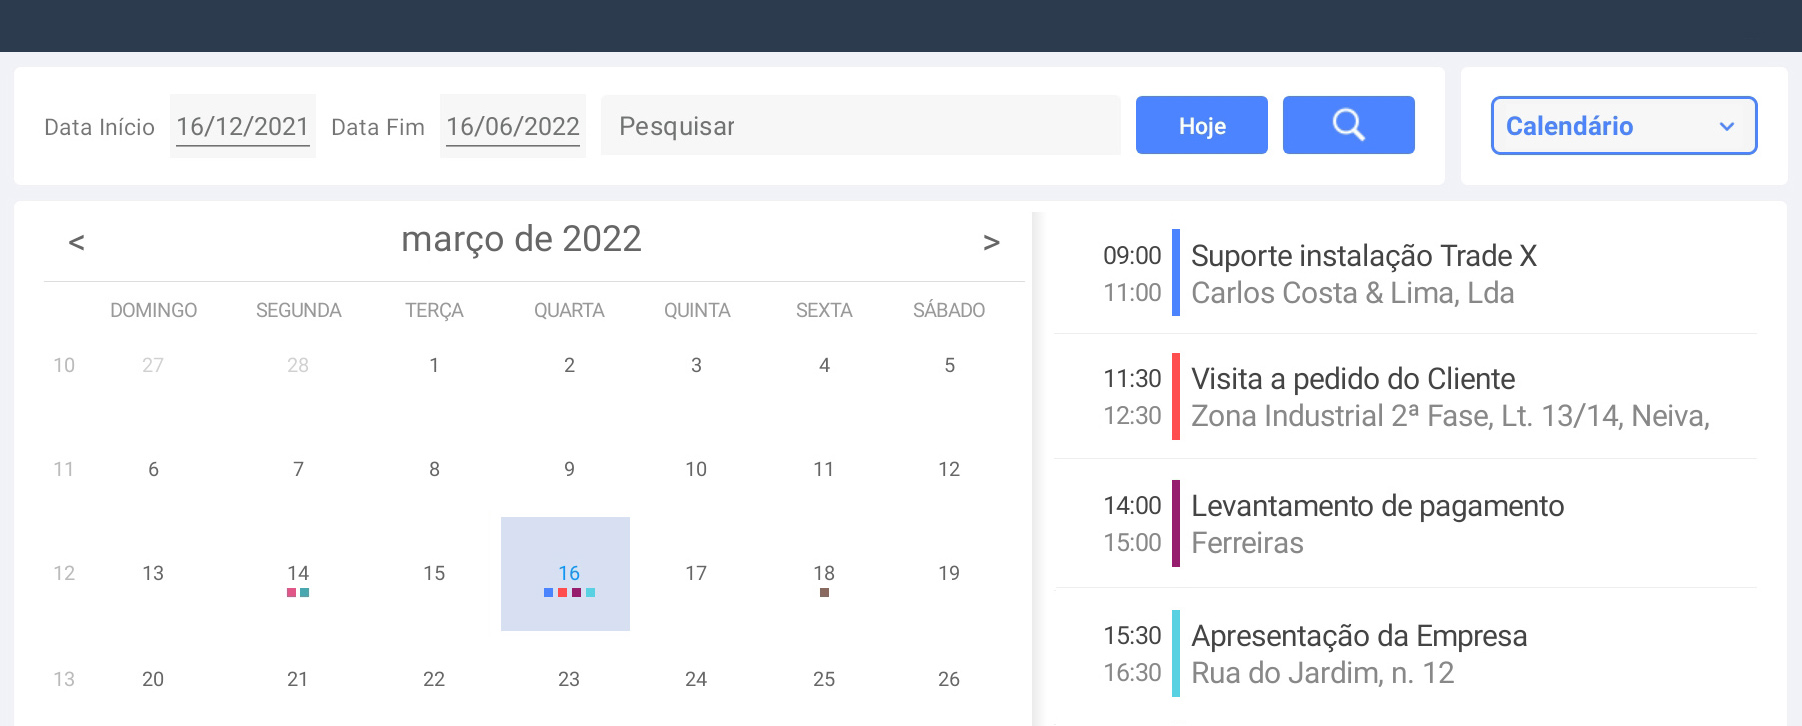Image resolution: width=1802 pixels, height=726 pixels.
Task: Open the Visita a pedido do Cliente event
Action: coord(1353,379)
